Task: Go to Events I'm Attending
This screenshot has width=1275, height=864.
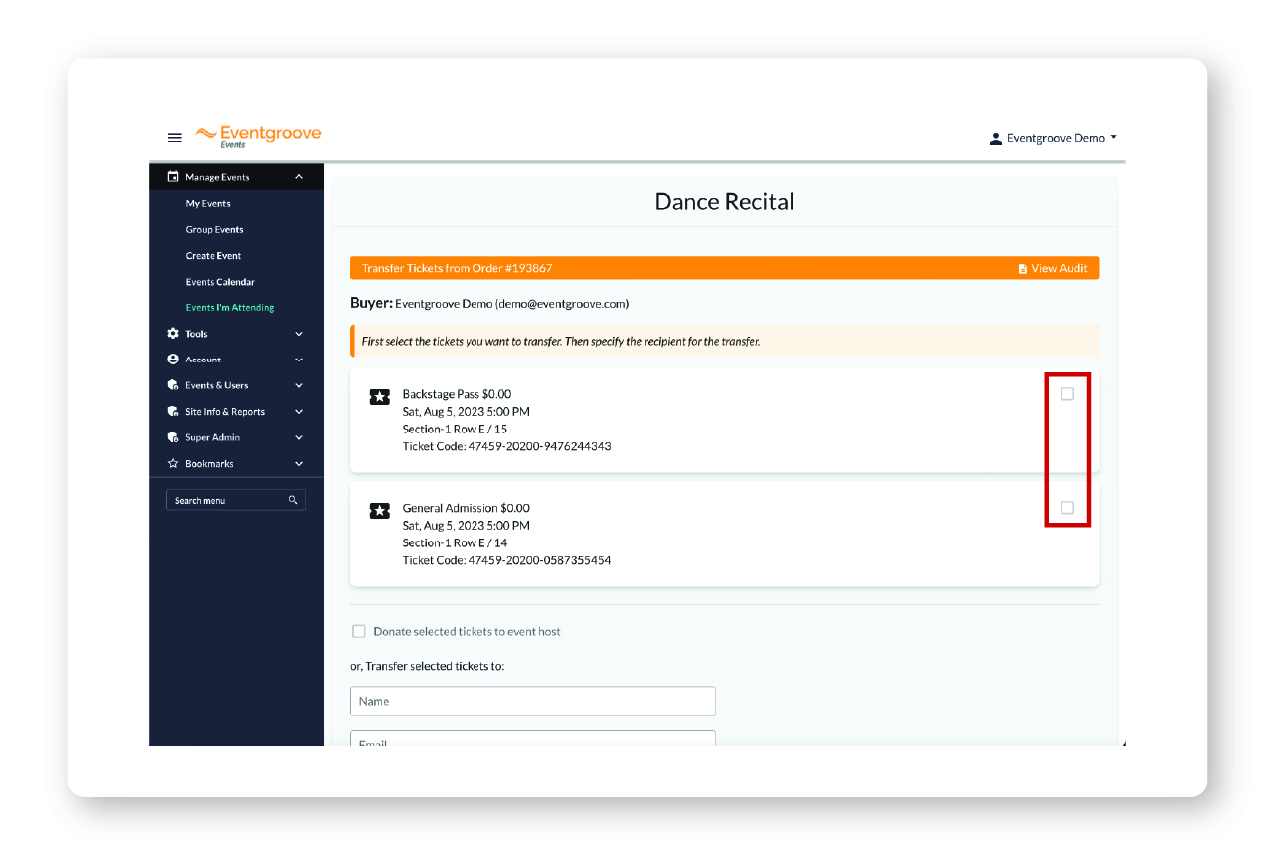Action: click(230, 308)
